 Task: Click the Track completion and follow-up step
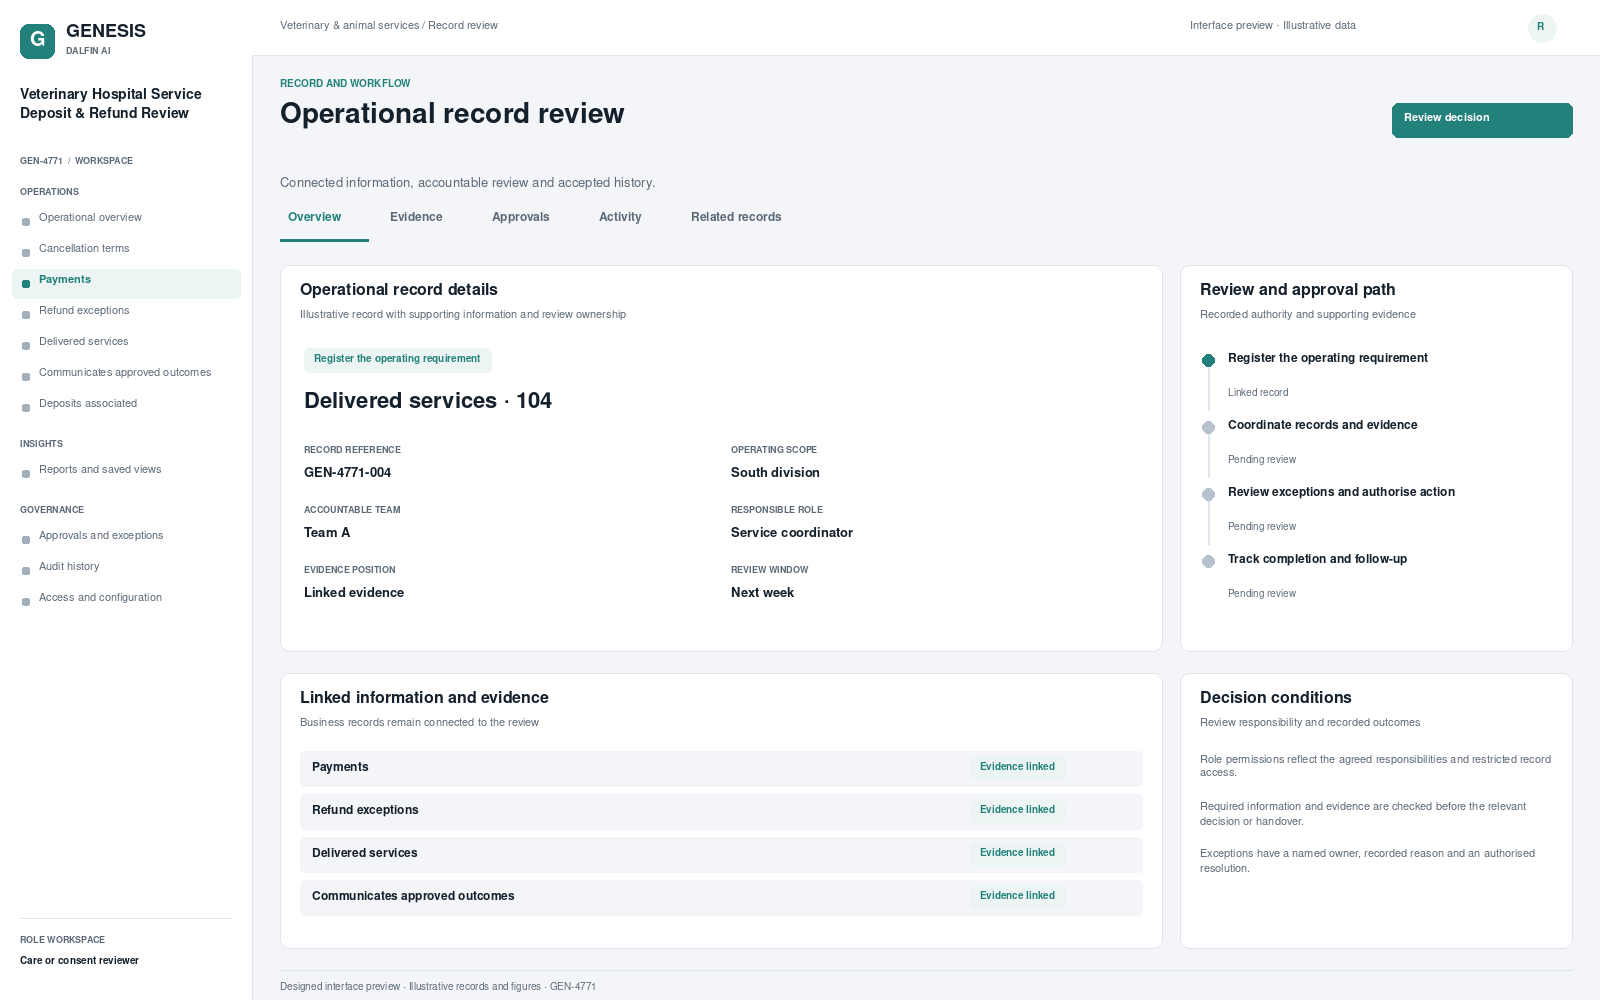[x=1317, y=559]
